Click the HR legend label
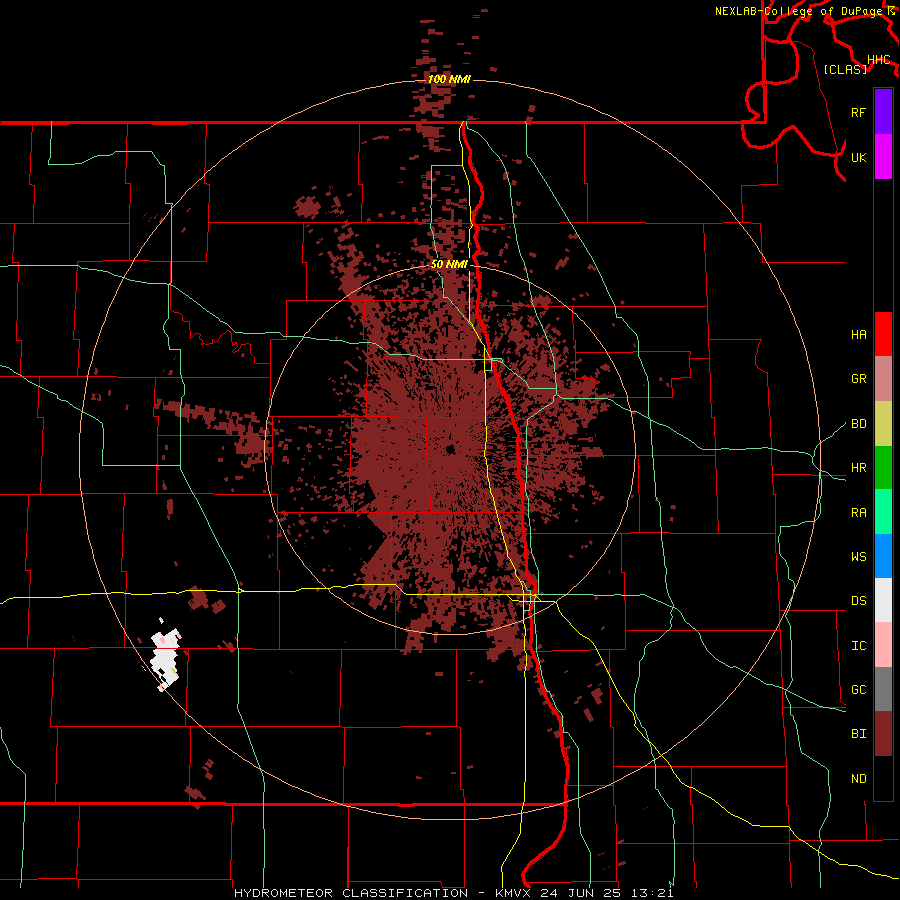 point(858,468)
